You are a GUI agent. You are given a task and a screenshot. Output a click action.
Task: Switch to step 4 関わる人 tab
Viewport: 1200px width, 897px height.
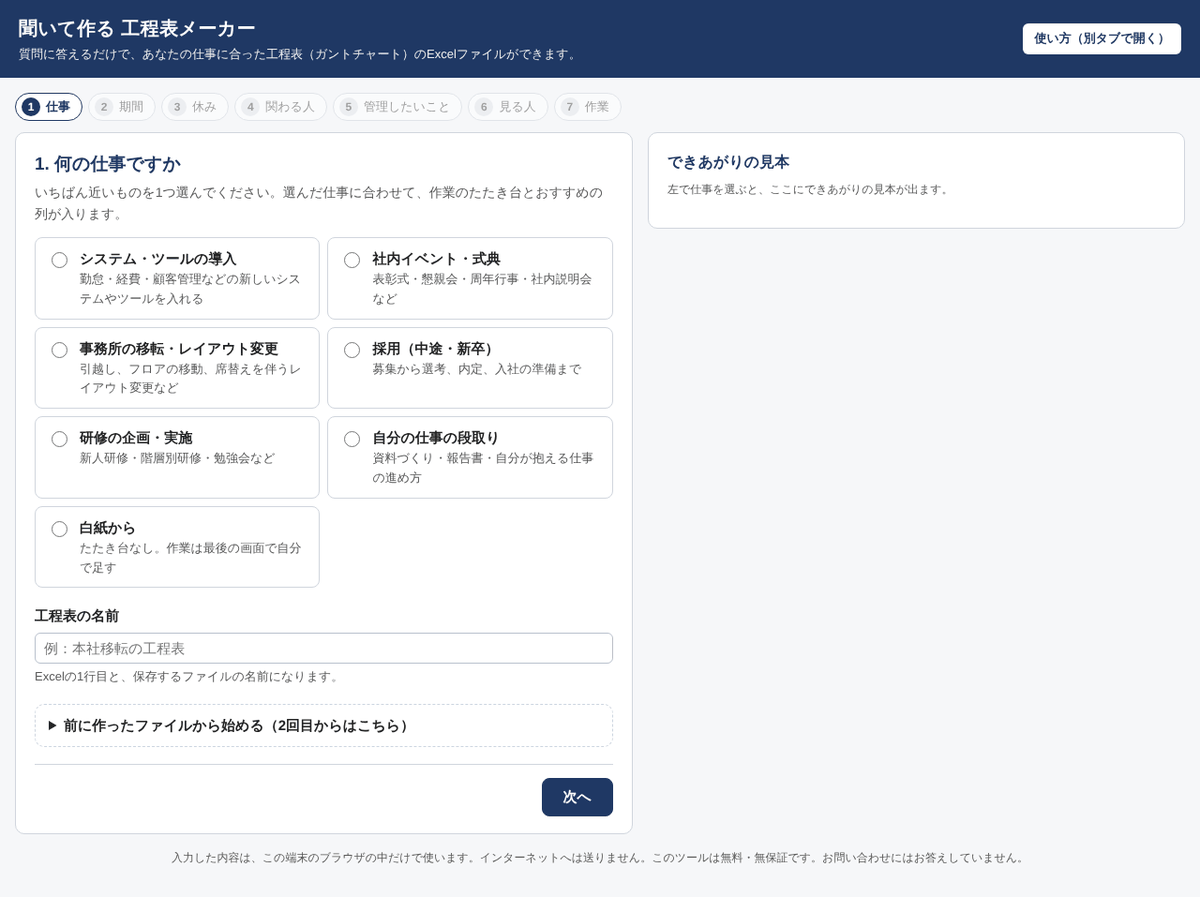(x=281, y=107)
